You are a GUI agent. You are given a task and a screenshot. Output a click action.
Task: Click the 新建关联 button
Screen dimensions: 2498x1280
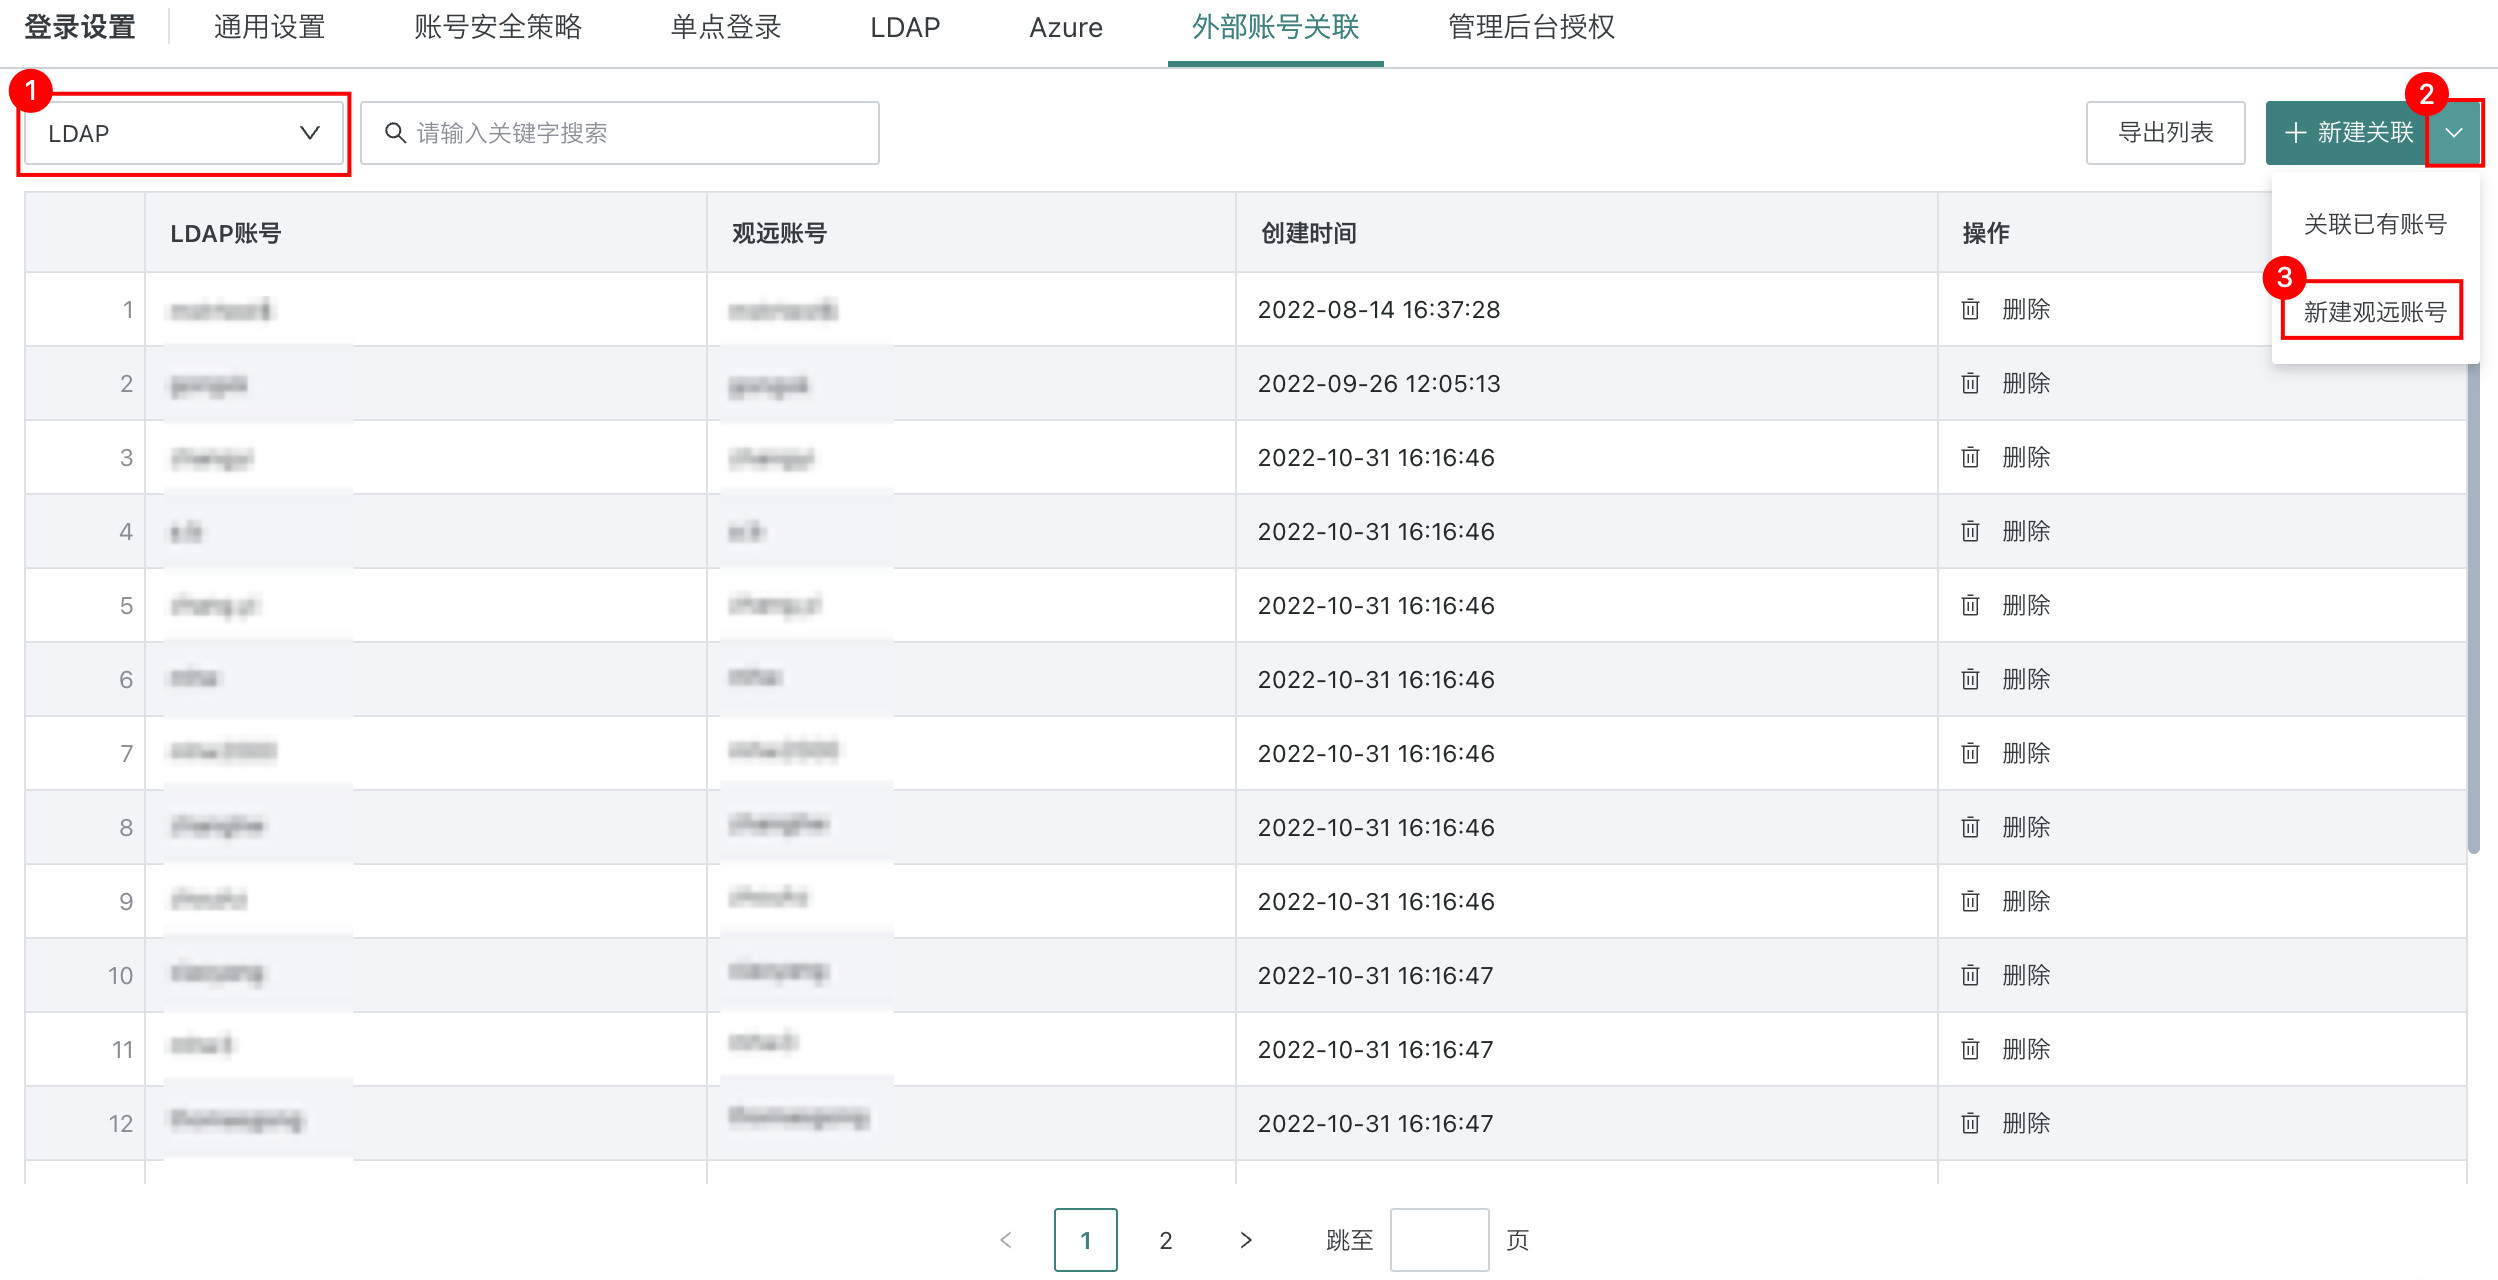pos(2347,133)
